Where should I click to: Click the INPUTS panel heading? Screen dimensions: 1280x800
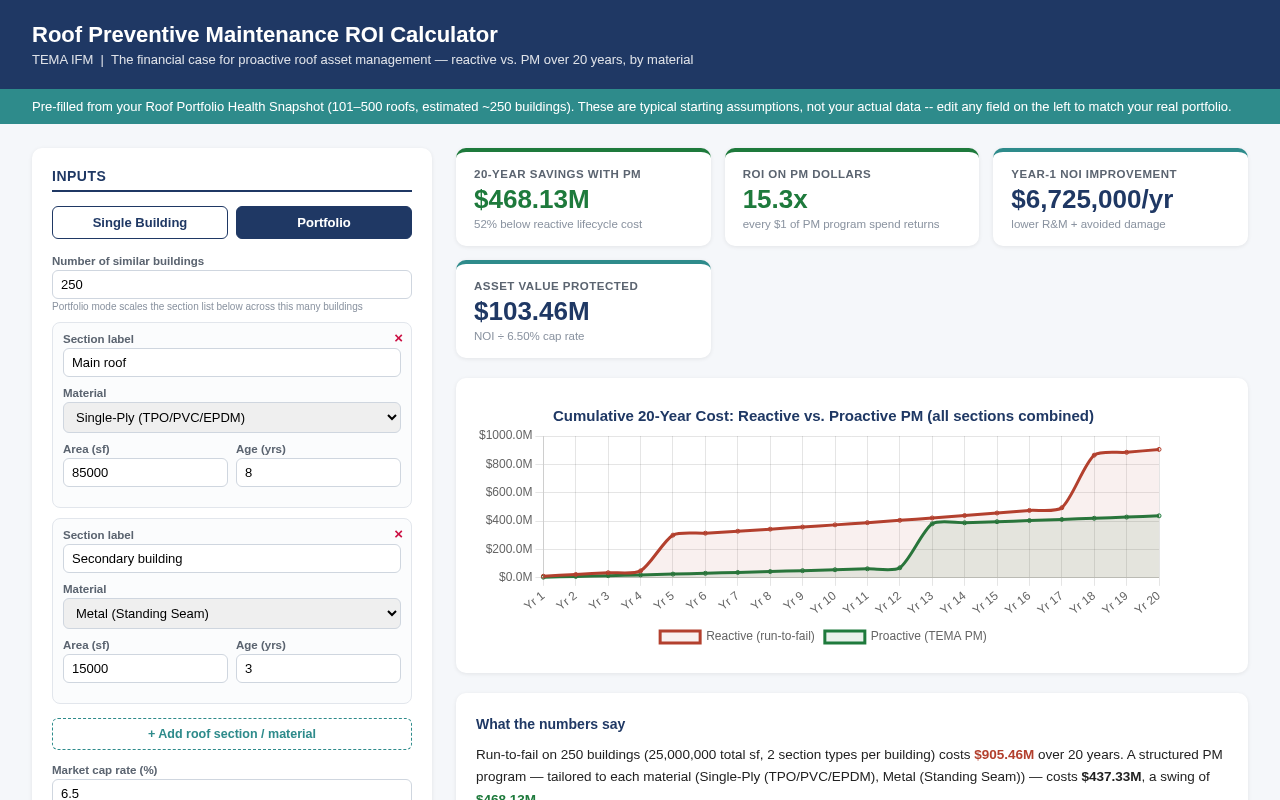coord(79,176)
